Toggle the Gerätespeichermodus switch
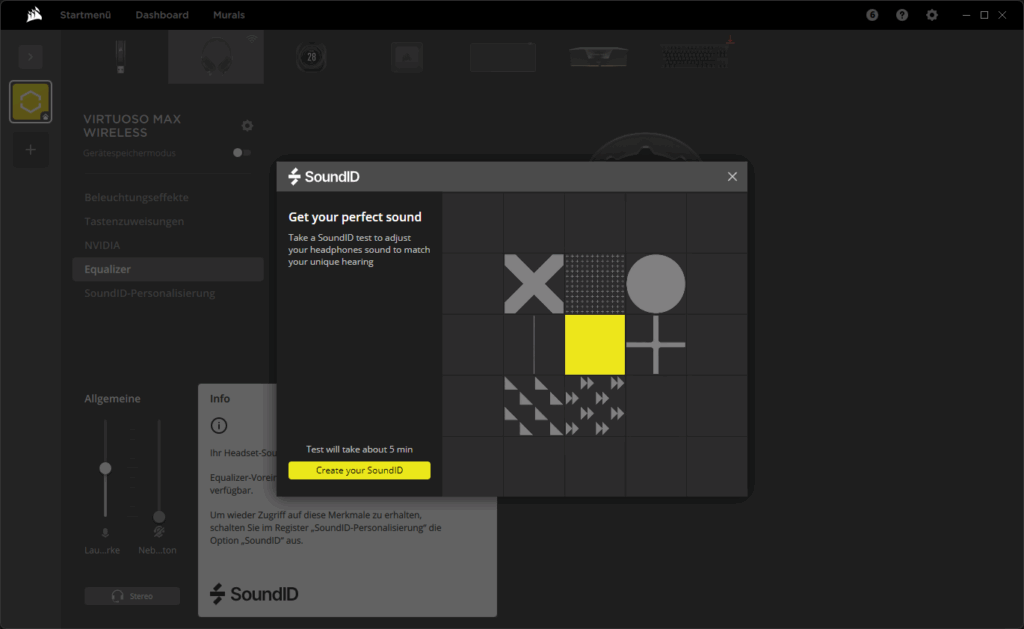This screenshot has height=629, width=1024. [x=240, y=153]
